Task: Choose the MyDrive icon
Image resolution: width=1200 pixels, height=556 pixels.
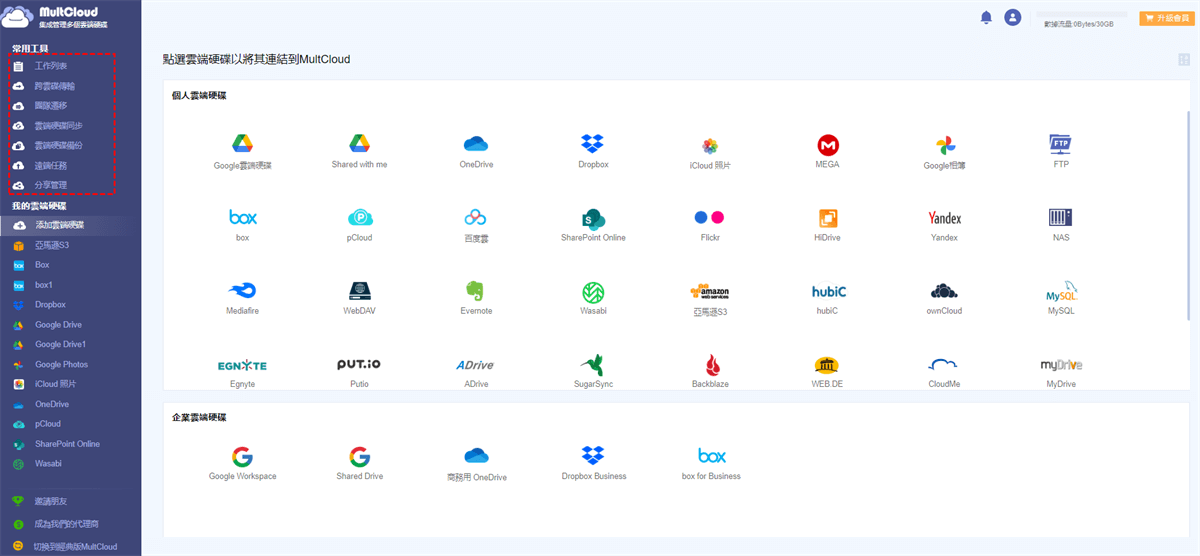Action: 1061,372
